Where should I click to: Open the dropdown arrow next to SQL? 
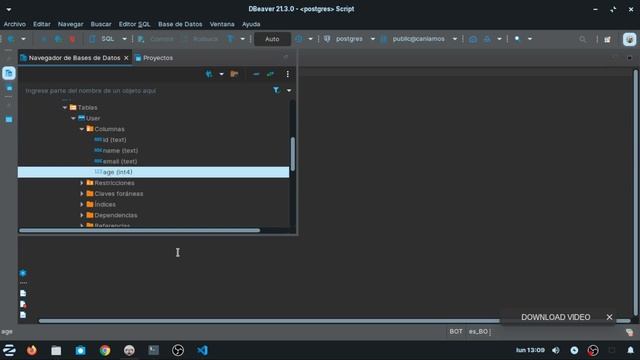124,39
